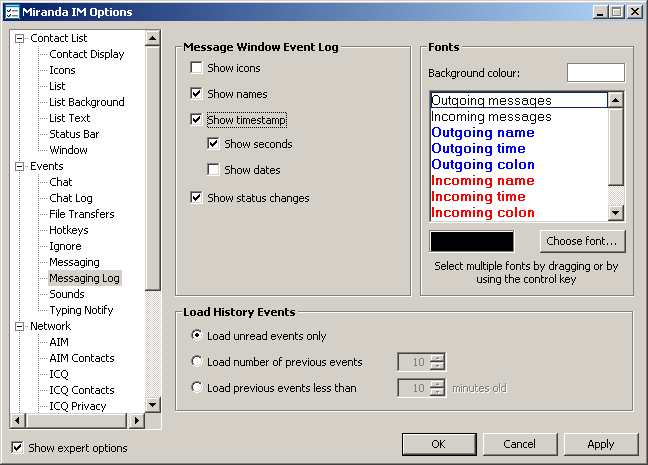648x465 pixels.
Task: Click the Miranda IM Options title bar icon
Action: (12, 12)
